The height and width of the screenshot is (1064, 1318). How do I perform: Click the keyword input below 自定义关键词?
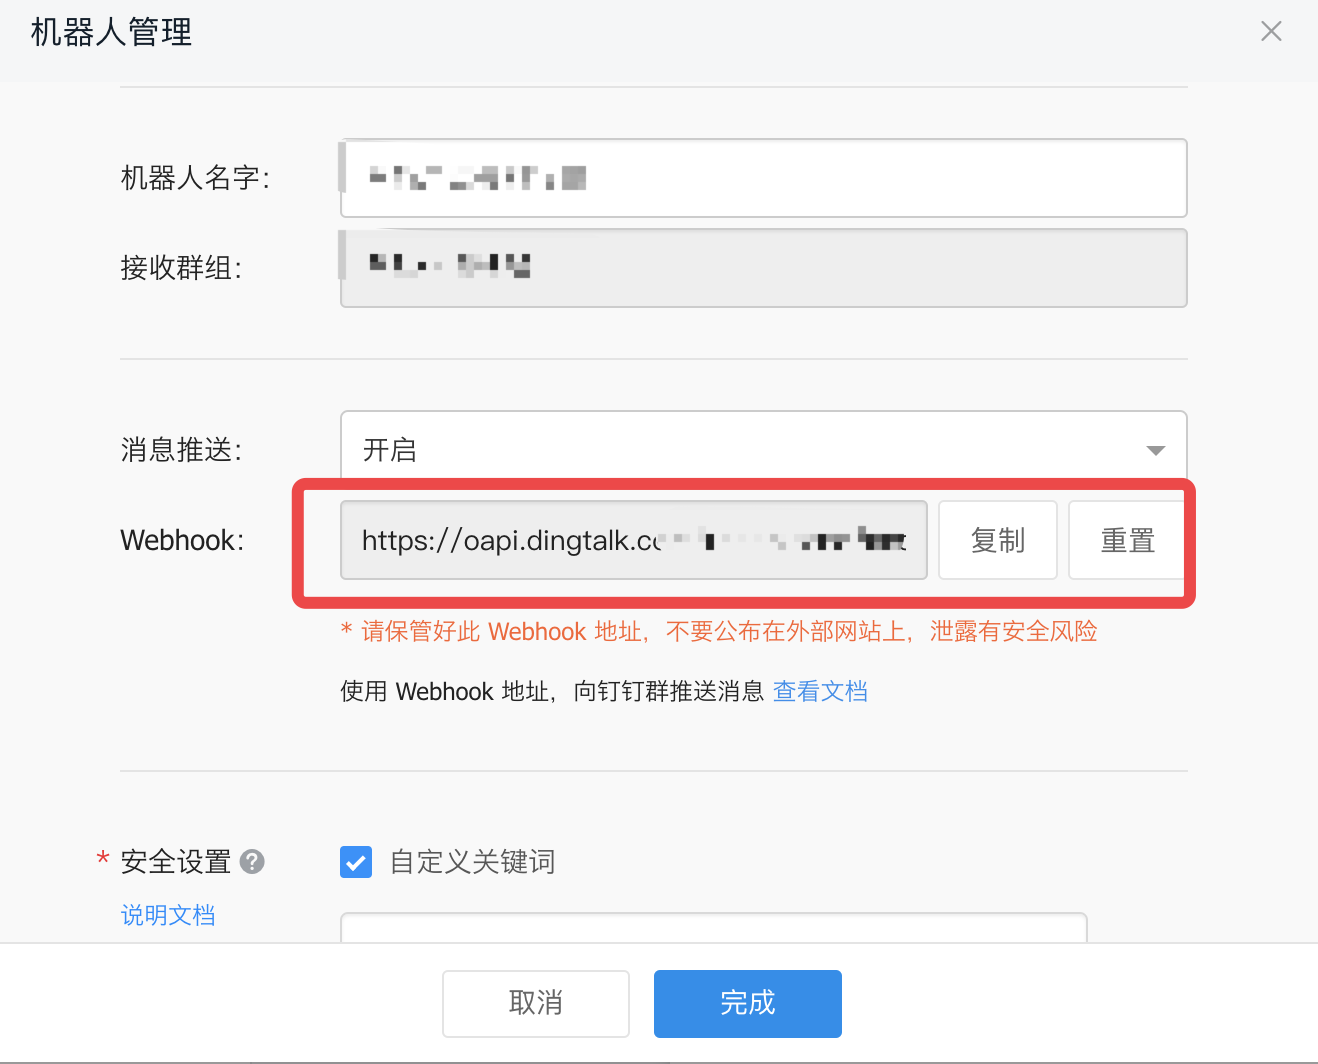pyautogui.click(x=714, y=927)
